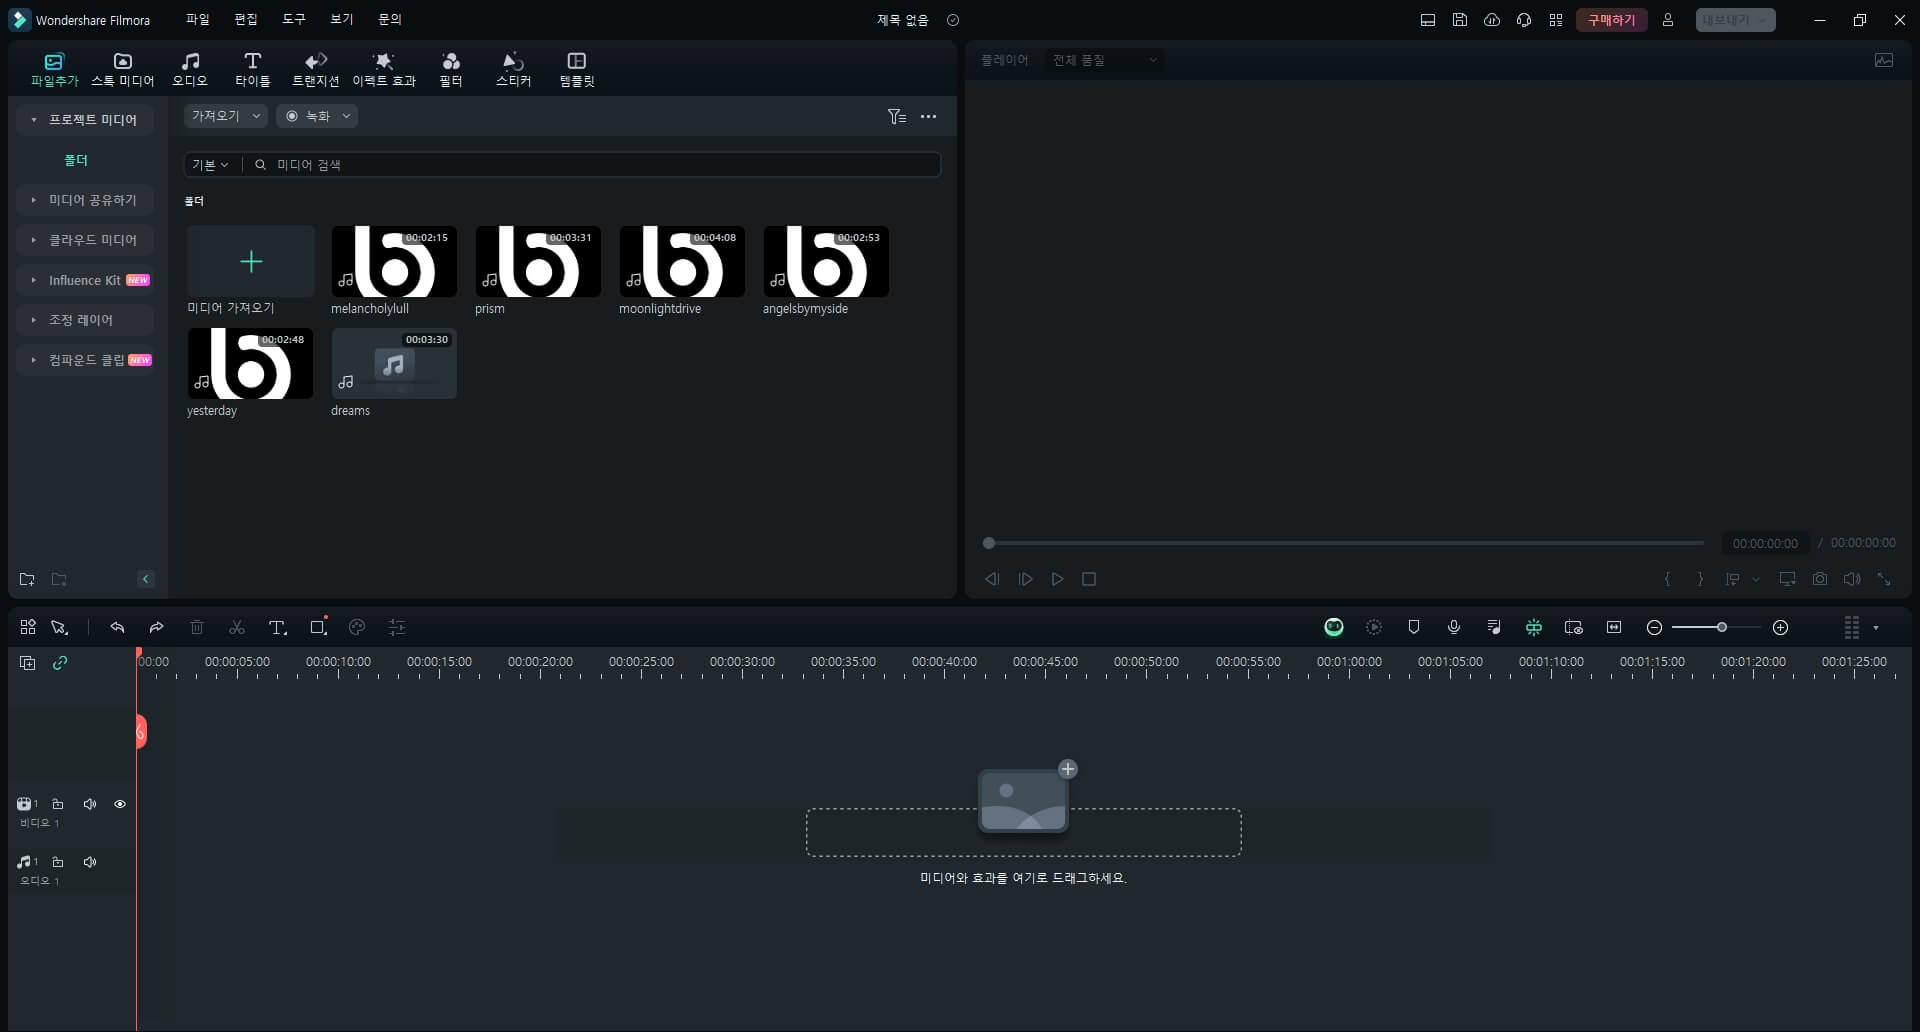1920x1032 pixels.
Task: Mute the 오디오 1 track
Action: 90,862
